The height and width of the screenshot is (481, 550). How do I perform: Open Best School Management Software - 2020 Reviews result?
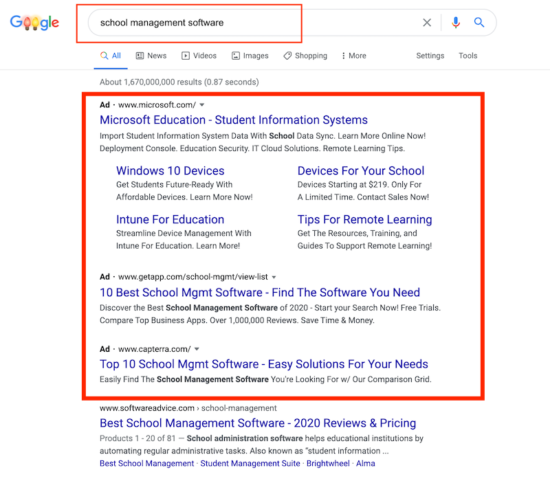pos(258,423)
